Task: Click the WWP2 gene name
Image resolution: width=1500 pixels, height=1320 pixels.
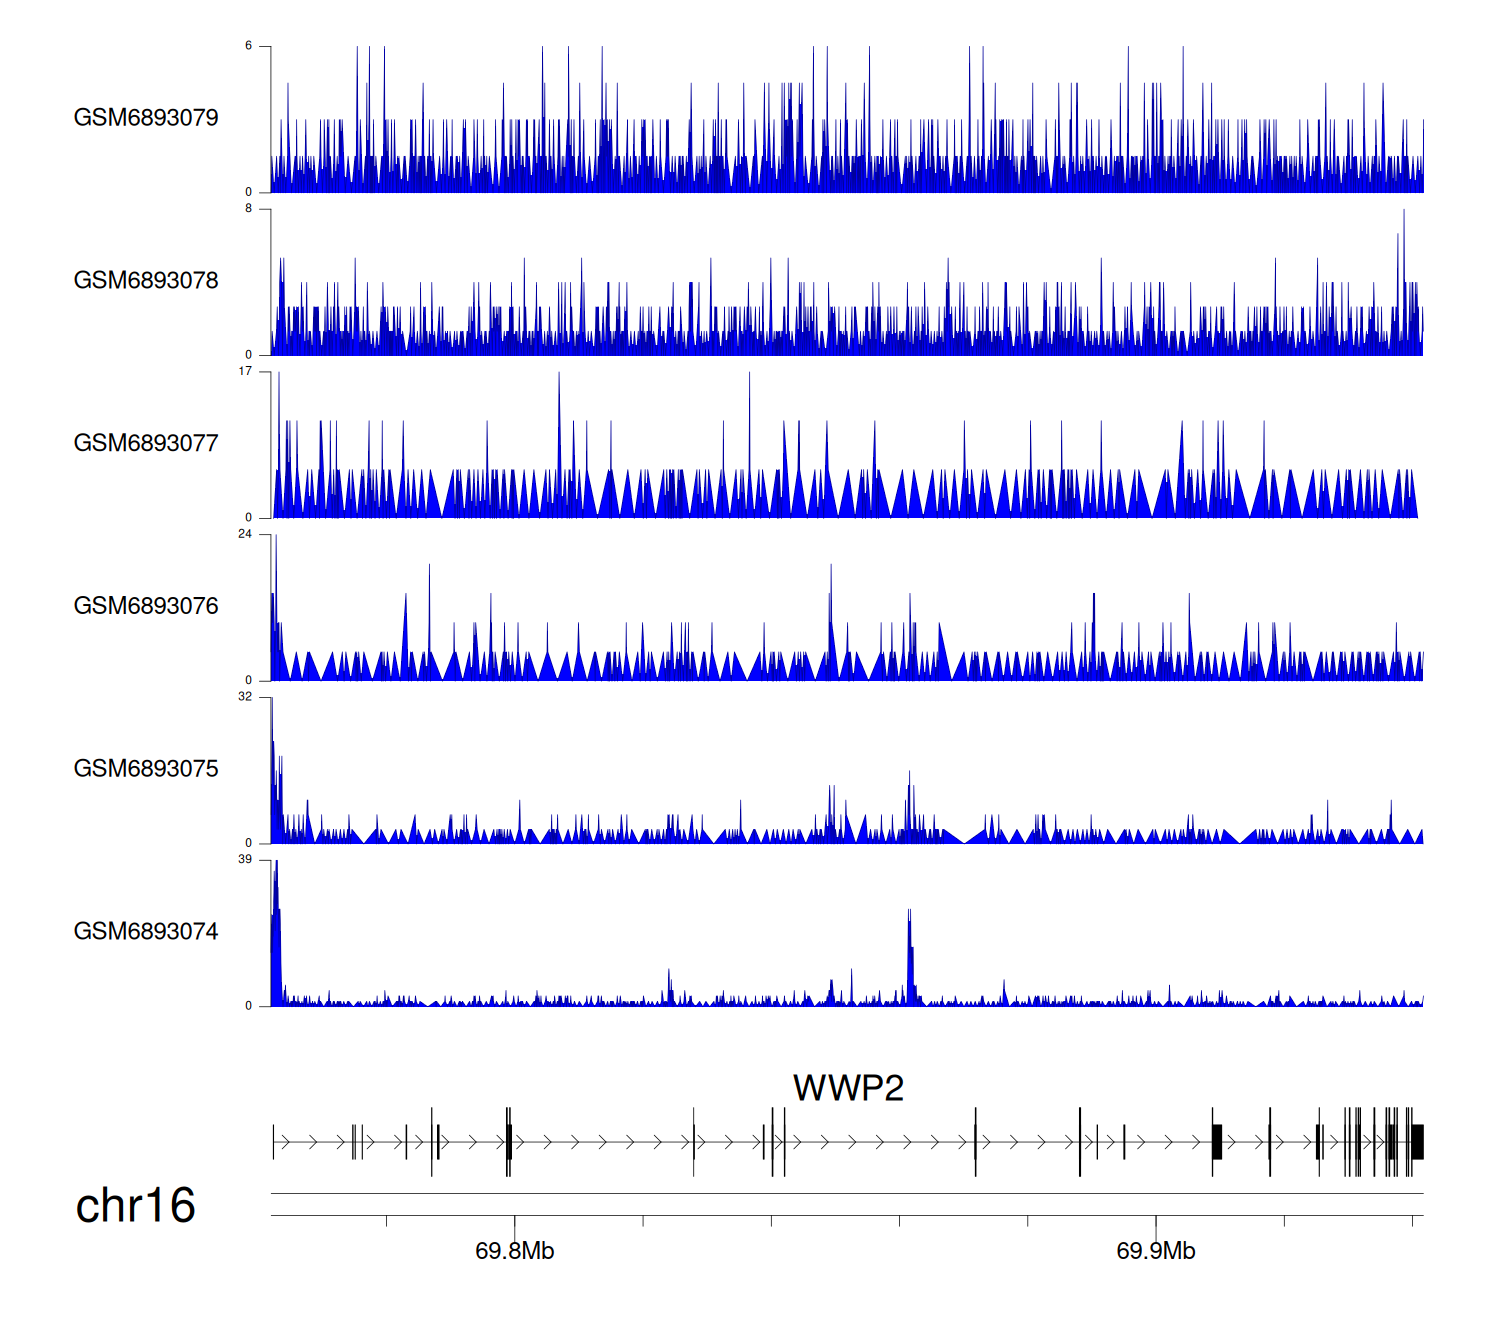Action: pos(848,1088)
